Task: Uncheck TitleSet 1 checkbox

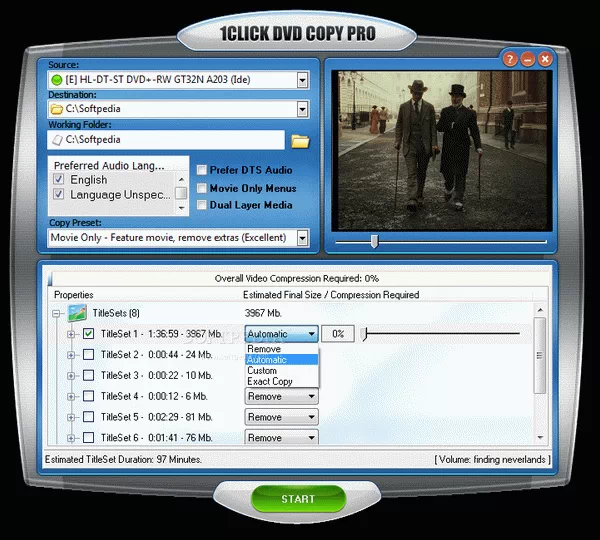Action: tap(89, 334)
